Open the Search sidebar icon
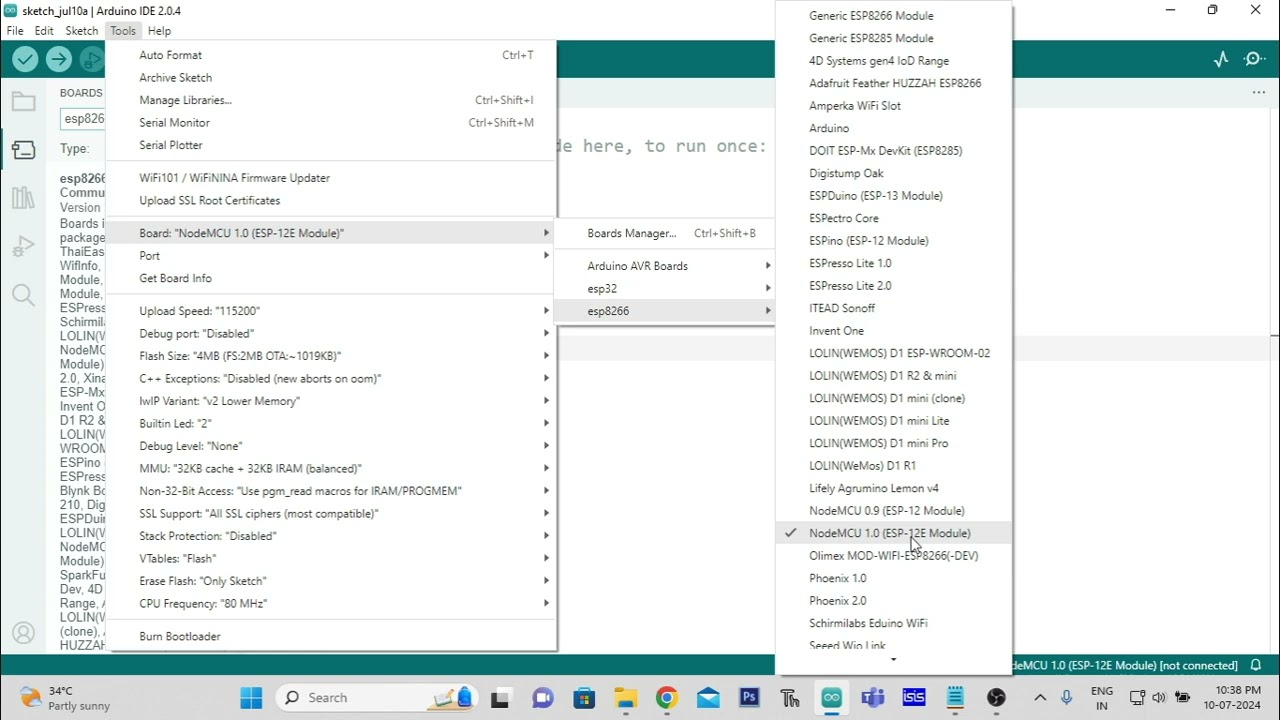Image resolution: width=1280 pixels, height=720 pixels. (23, 294)
